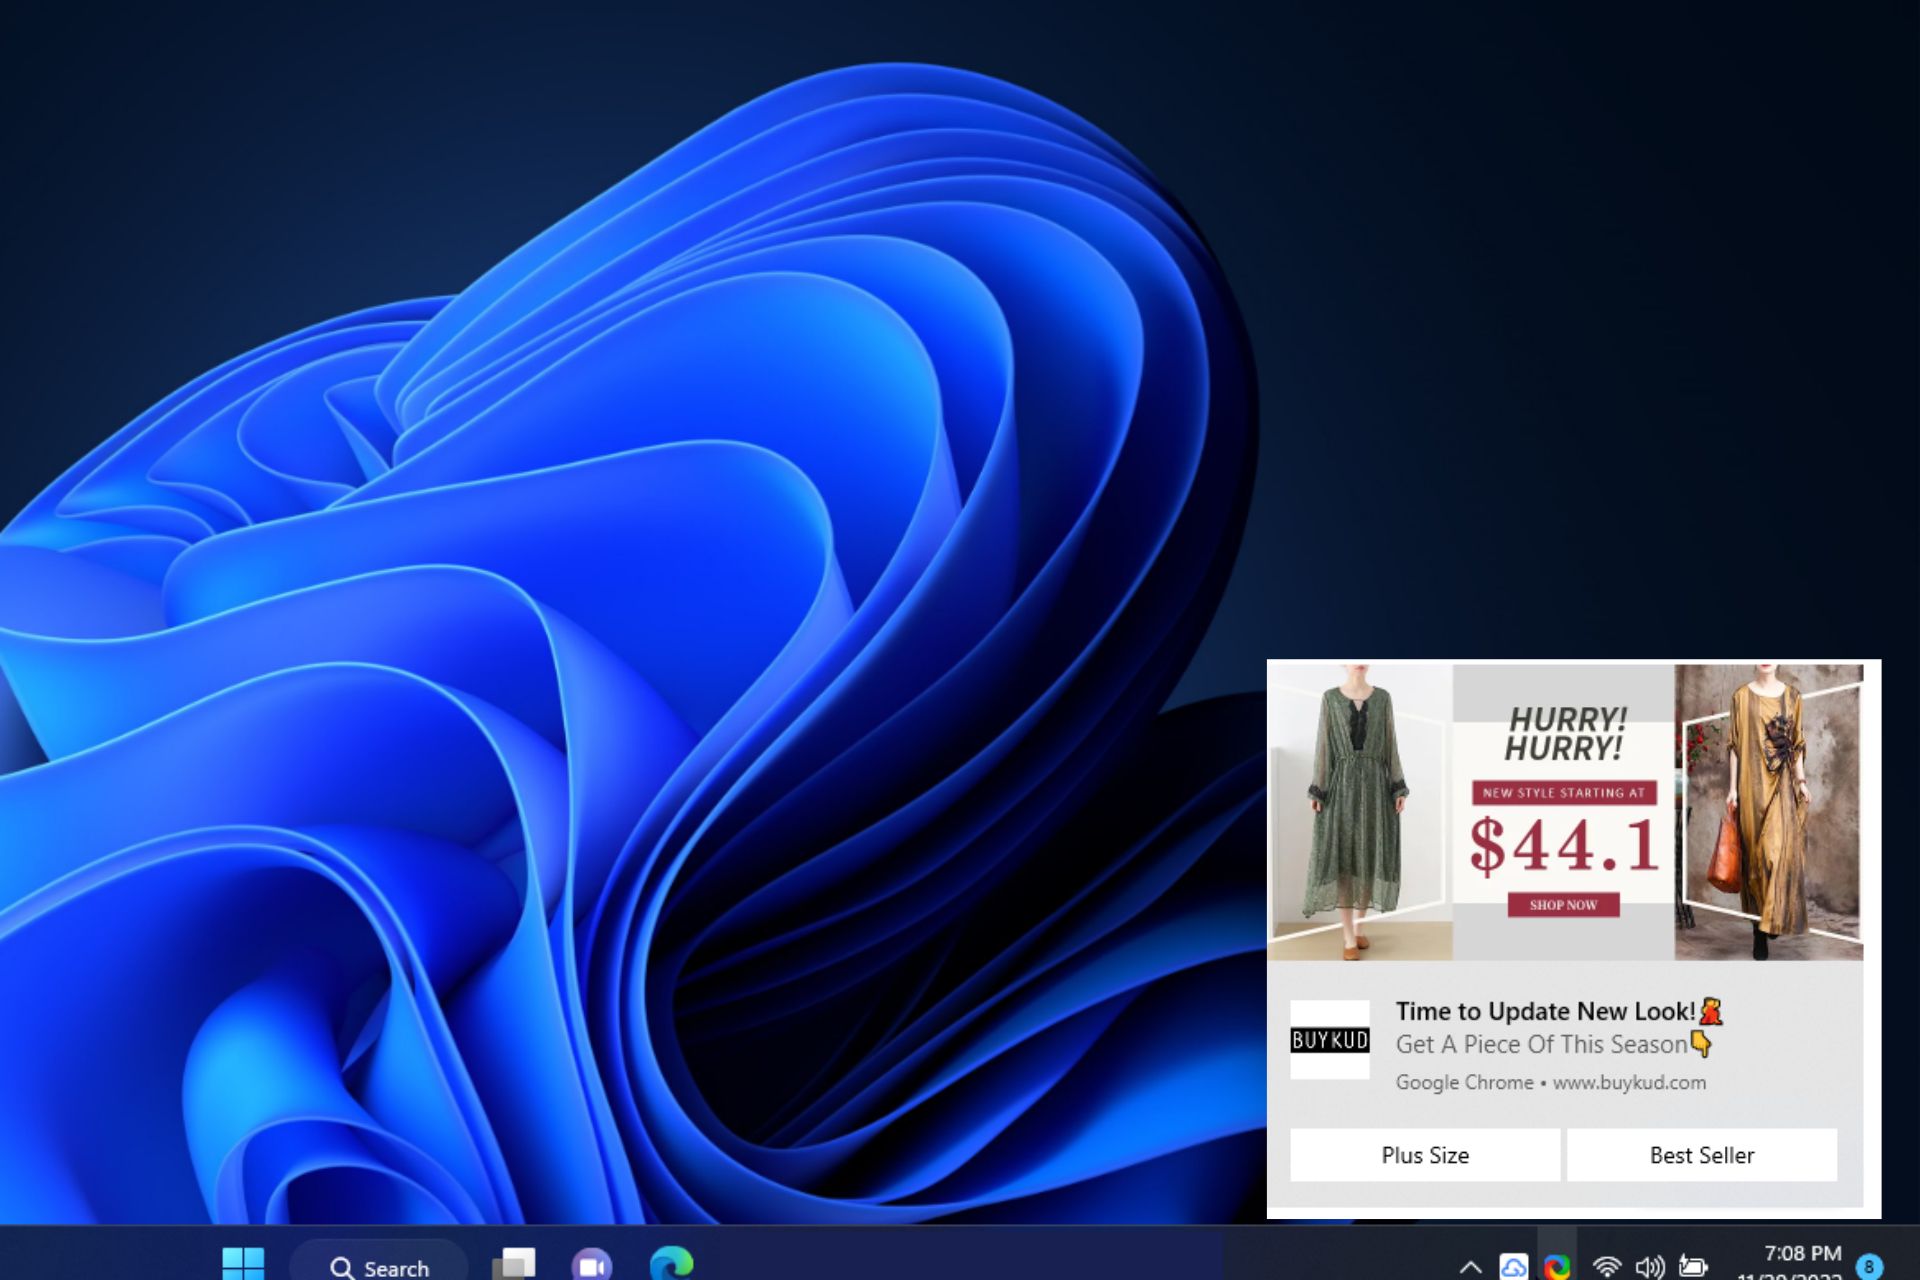The width and height of the screenshot is (1920, 1280).
Task: Click the BuyKud logo in notification
Action: [x=1327, y=1040]
